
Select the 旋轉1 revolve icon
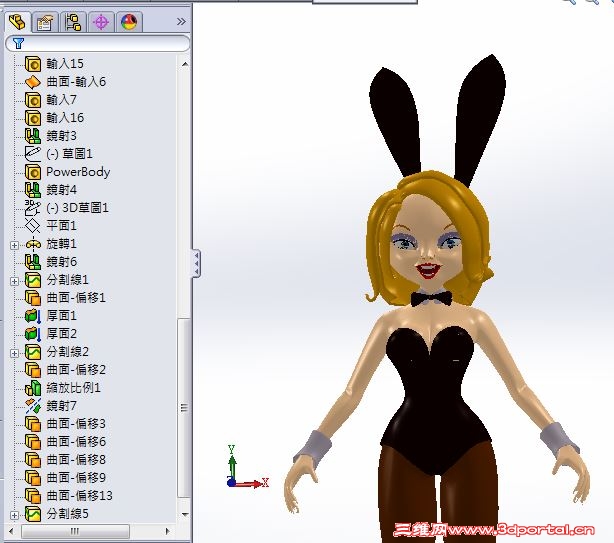pos(33,244)
